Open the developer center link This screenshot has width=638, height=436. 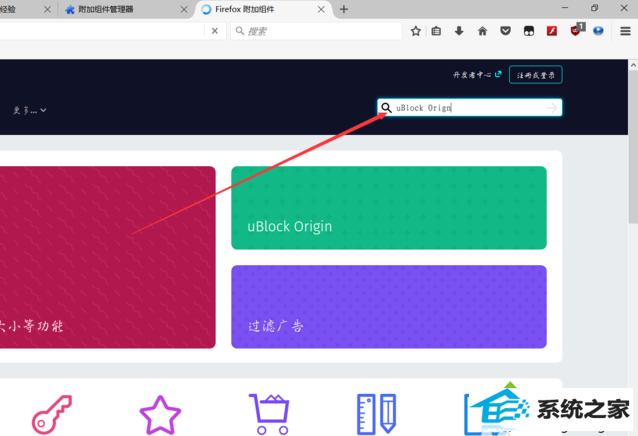click(x=477, y=75)
